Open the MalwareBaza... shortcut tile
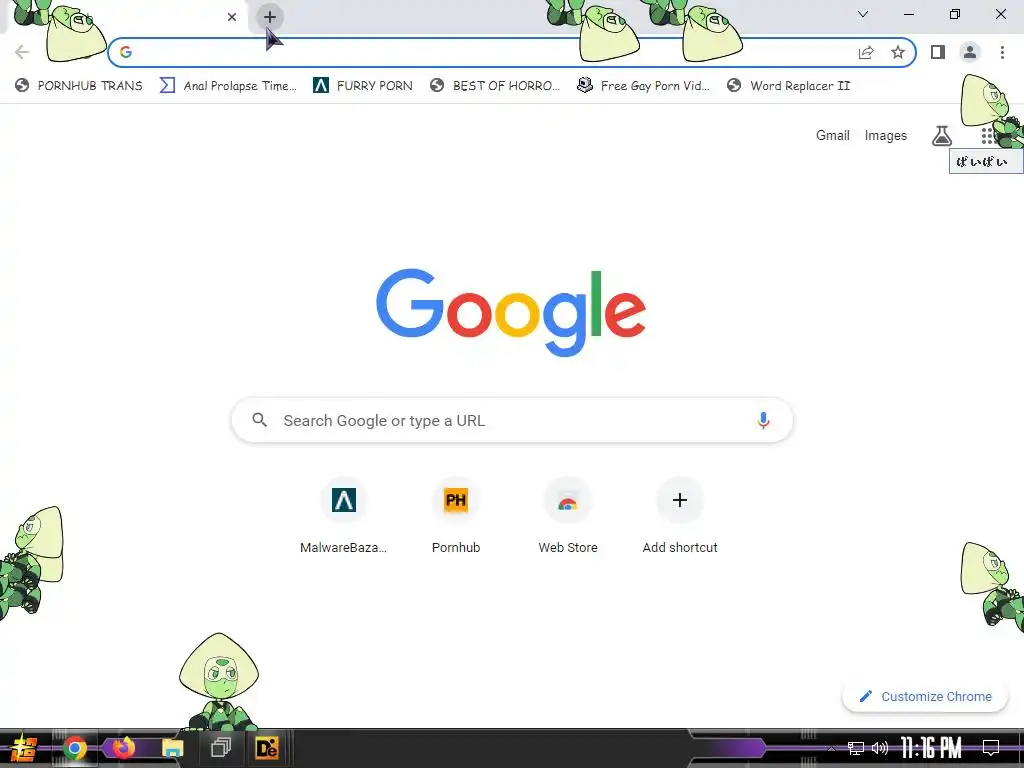The width and height of the screenshot is (1024, 768). (x=344, y=517)
